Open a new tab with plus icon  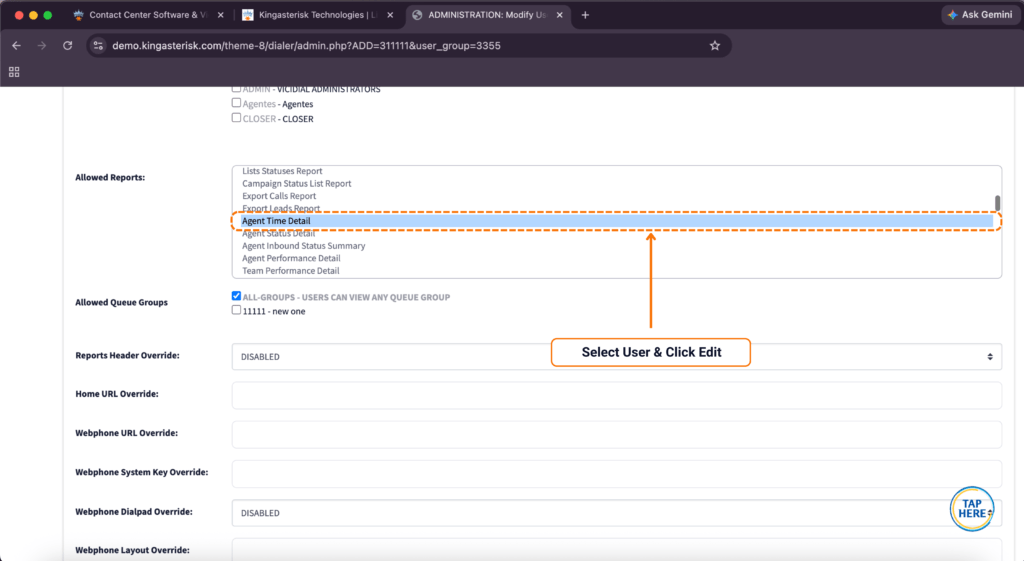[585, 15]
